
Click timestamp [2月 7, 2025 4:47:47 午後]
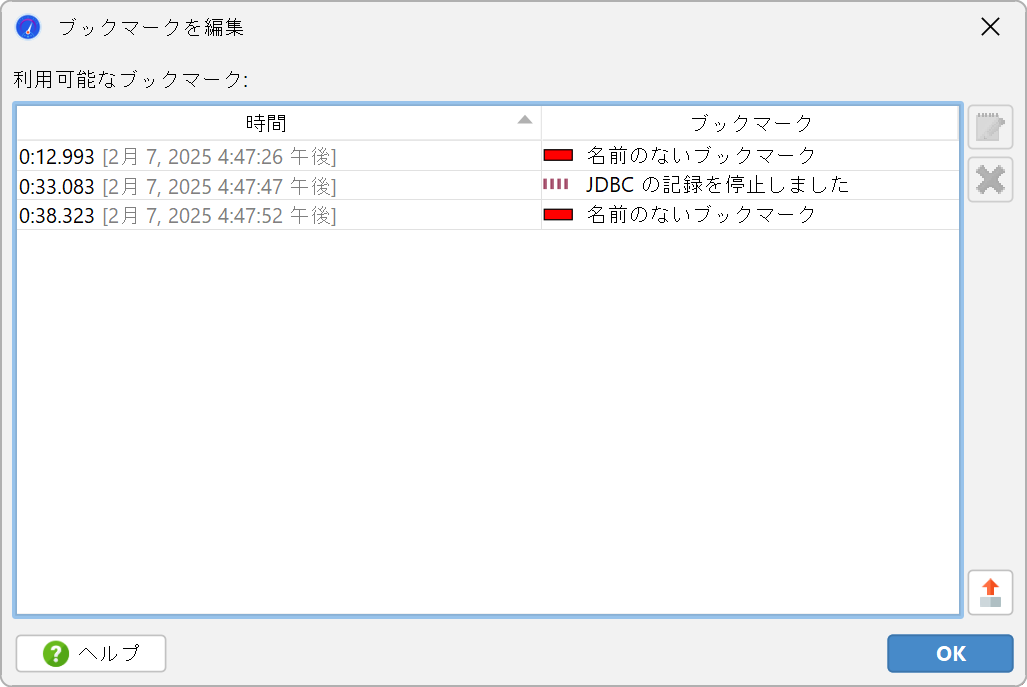pyautogui.click(x=219, y=187)
